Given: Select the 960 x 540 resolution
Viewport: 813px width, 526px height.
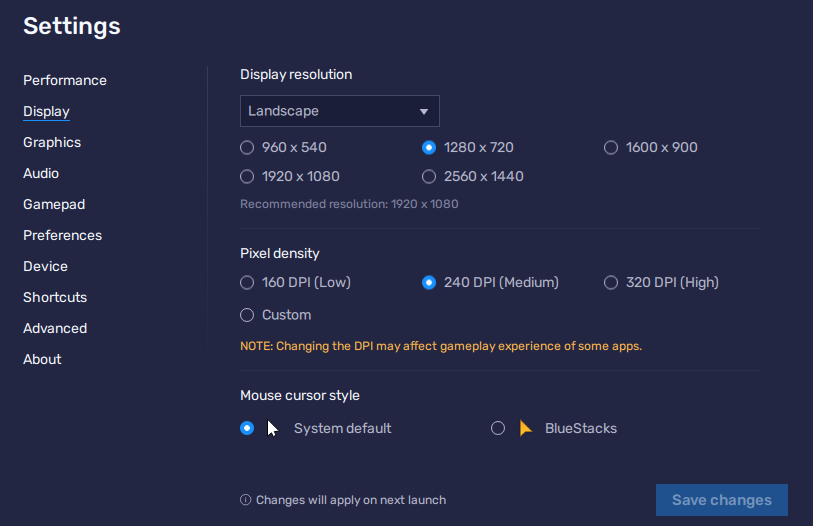Looking at the screenshot, I should (x=247, y=148).
